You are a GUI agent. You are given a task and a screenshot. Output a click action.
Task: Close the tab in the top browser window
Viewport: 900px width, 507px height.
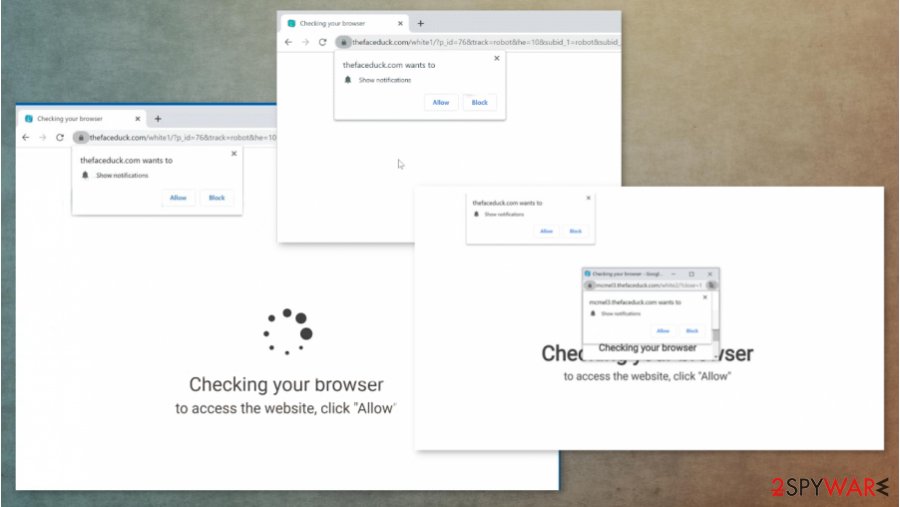400,24
